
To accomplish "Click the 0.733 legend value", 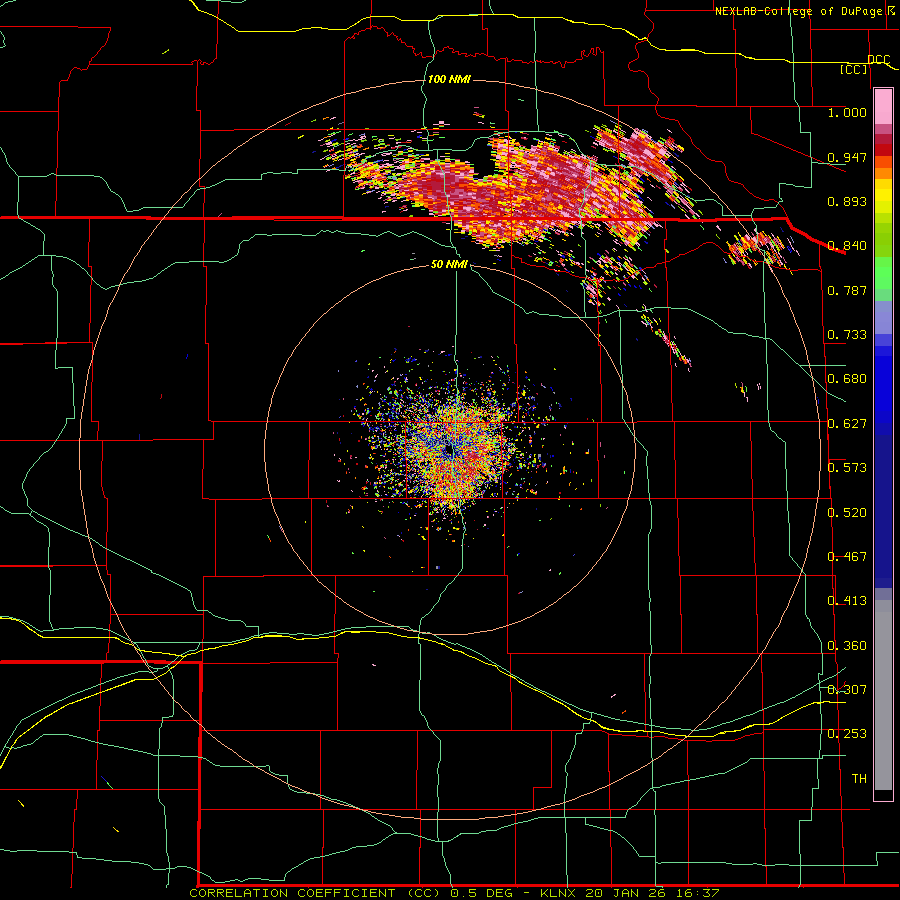I will (847, 335).
